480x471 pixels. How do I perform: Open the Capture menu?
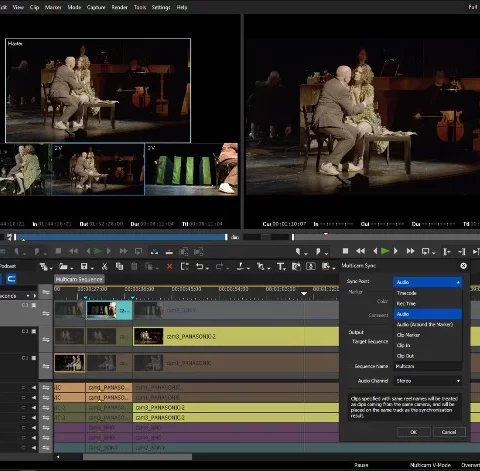tap(96, 7)
